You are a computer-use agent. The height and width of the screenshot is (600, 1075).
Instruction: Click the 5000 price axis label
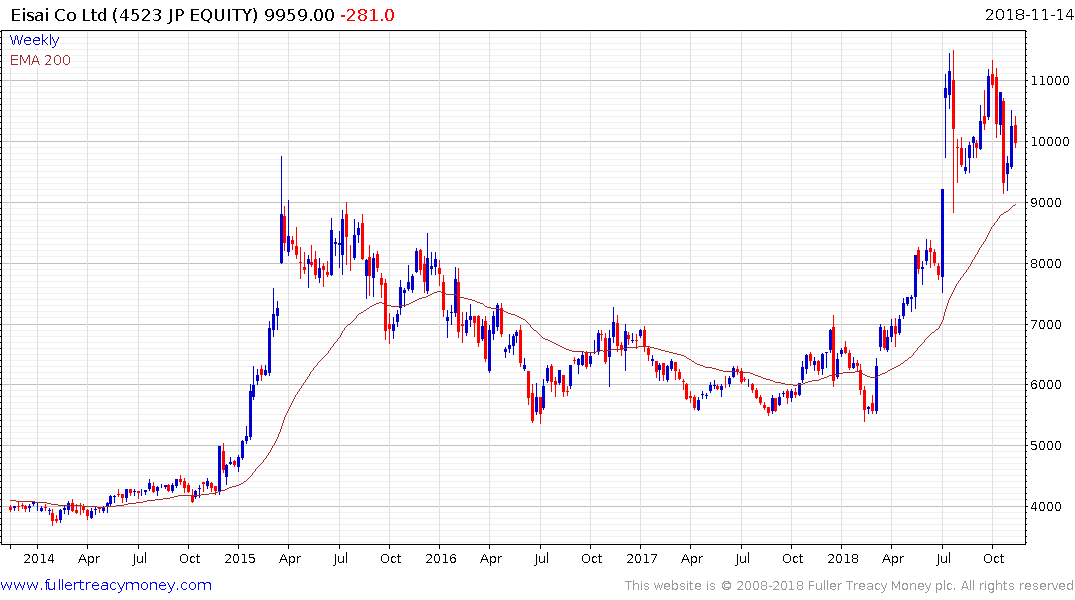1047,446
